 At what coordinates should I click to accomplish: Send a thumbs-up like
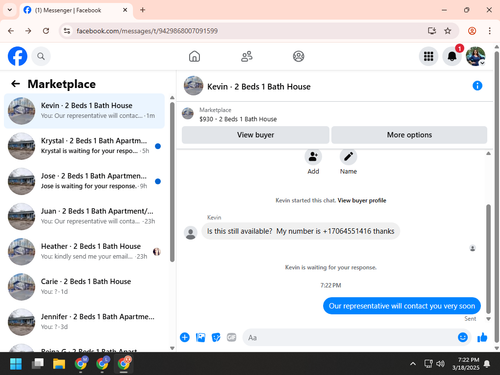pos(482,337)
